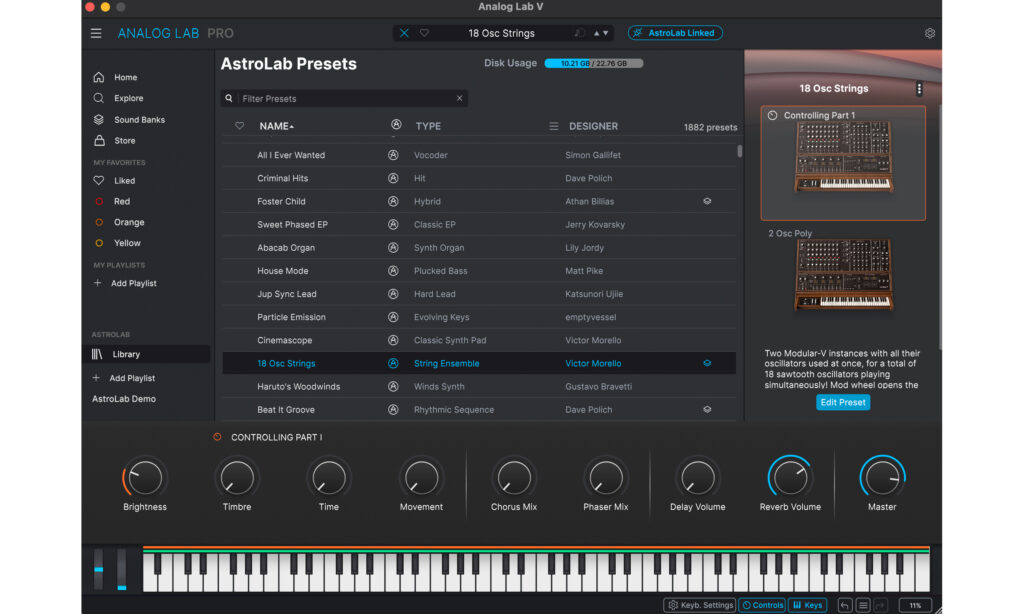Open the DESIGNER column filter header

[x=593, y=127]
